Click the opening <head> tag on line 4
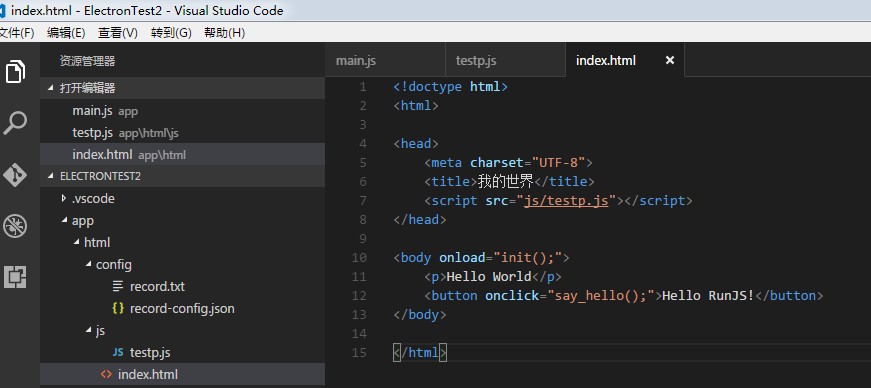 click(x=416, y=143)
